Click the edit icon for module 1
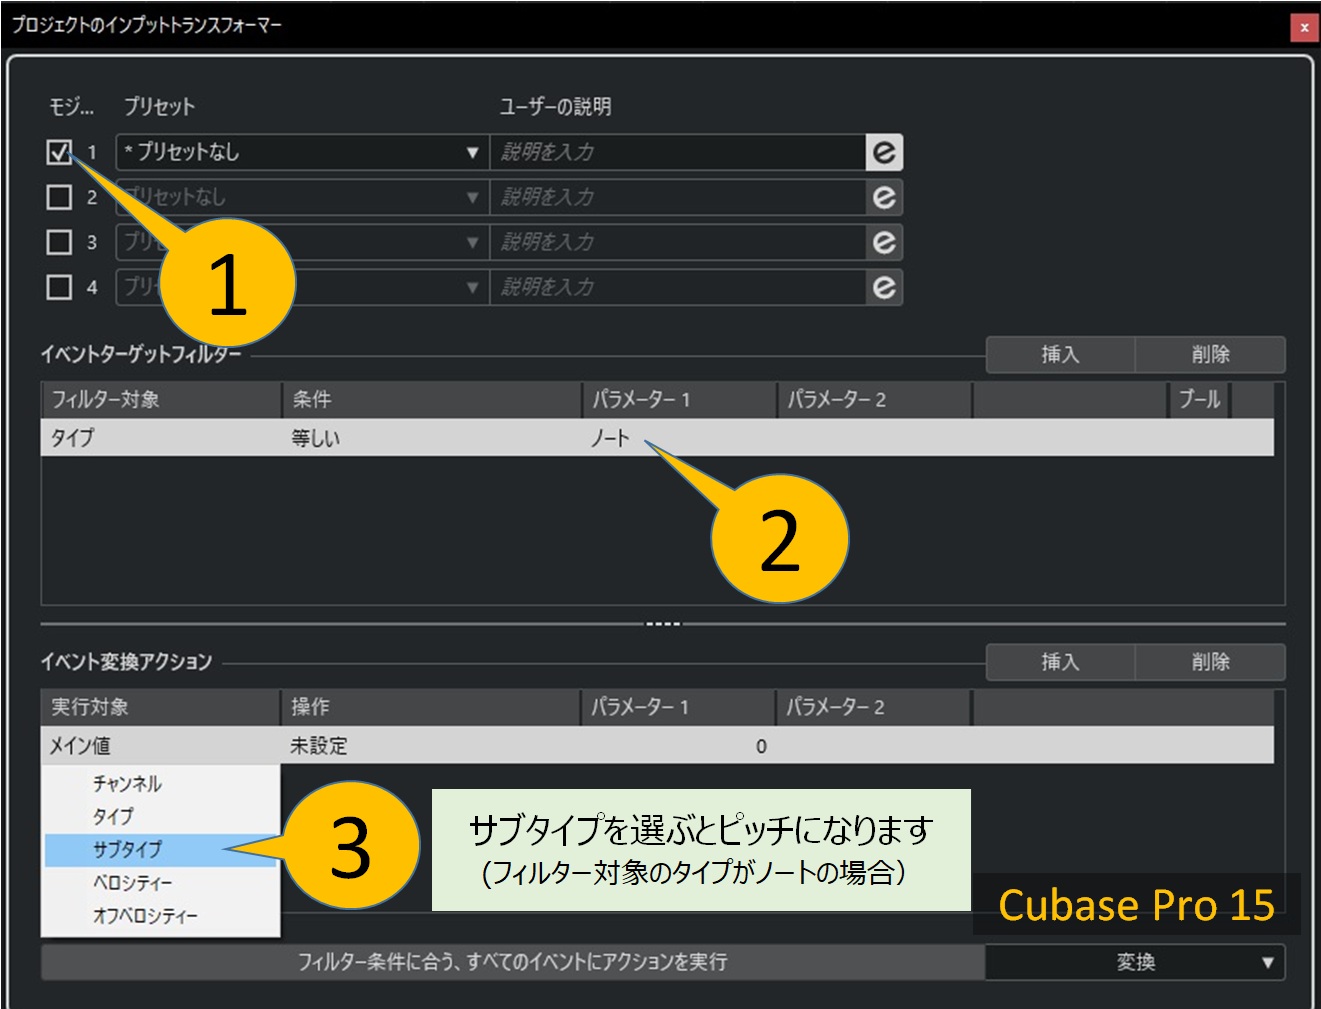The height and width of the screenshot is (1009, 1321). click(884, 152)
